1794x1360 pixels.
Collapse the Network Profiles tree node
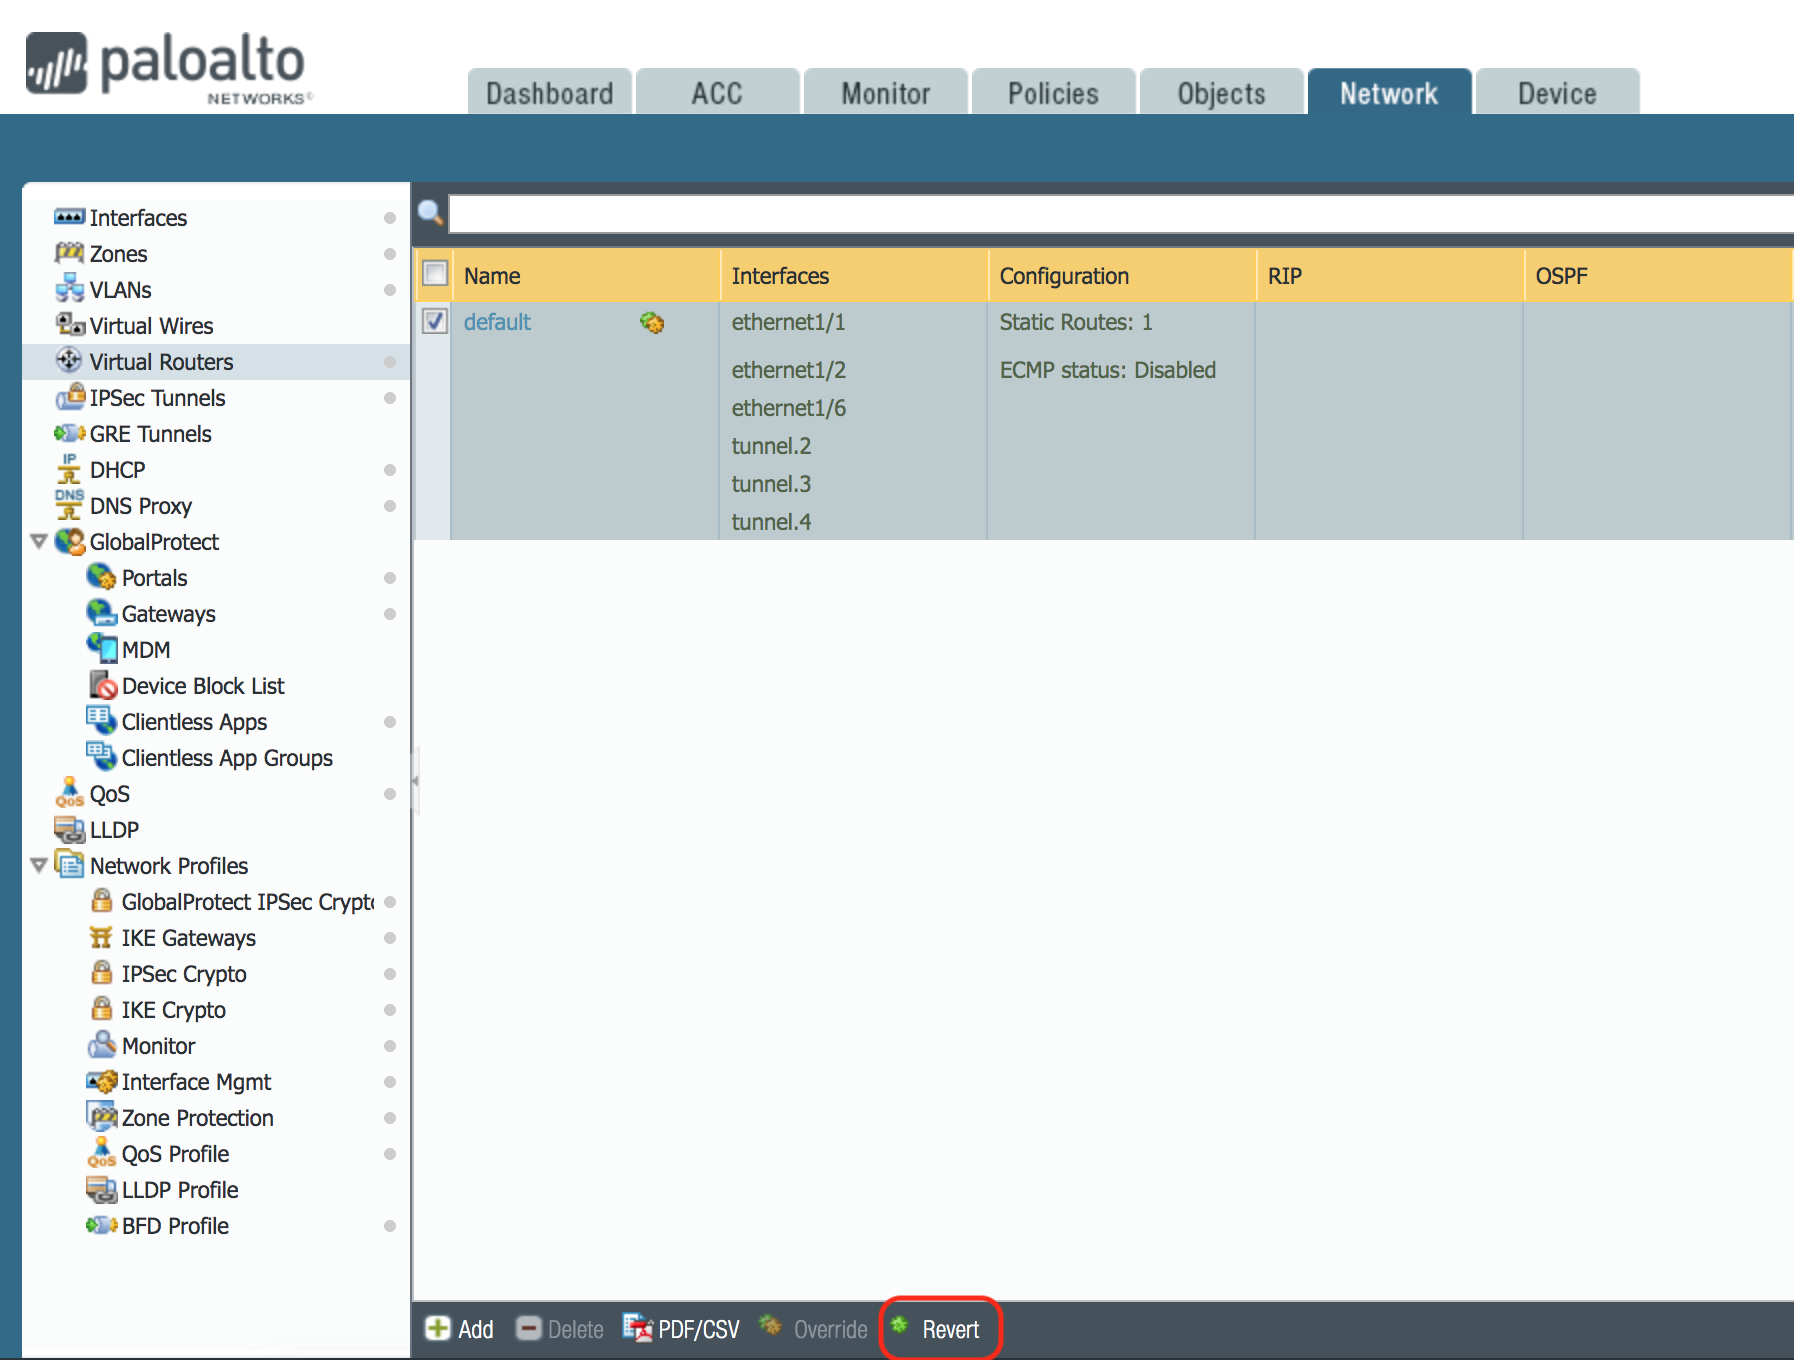(39, 865)
